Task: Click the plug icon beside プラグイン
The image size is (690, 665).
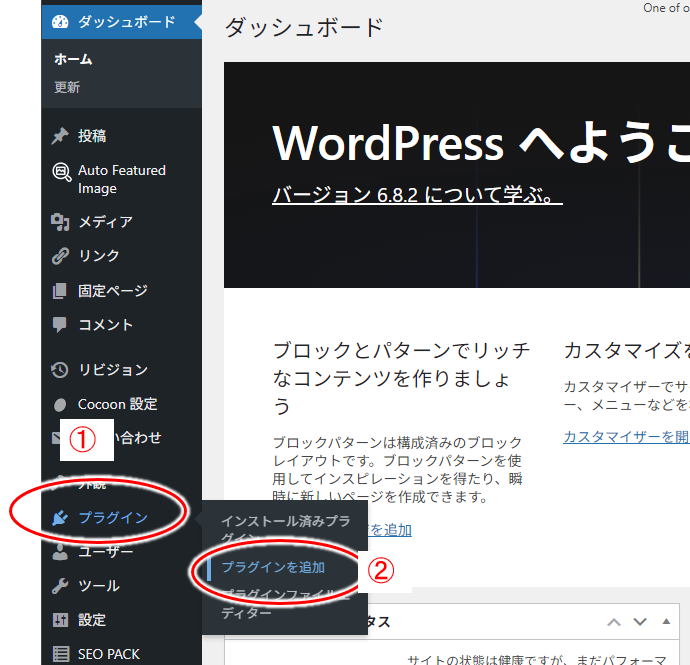Action: (x=60, y=518)
